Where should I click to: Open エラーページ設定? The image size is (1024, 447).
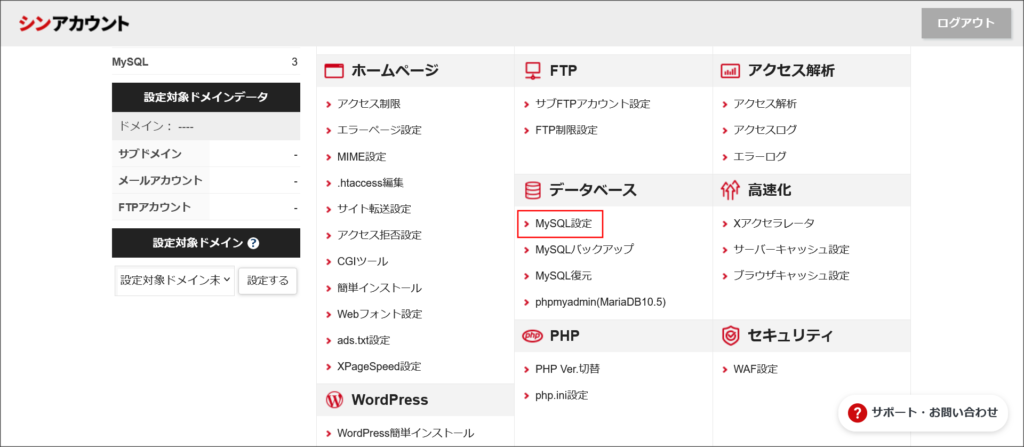tap(379, 130)
